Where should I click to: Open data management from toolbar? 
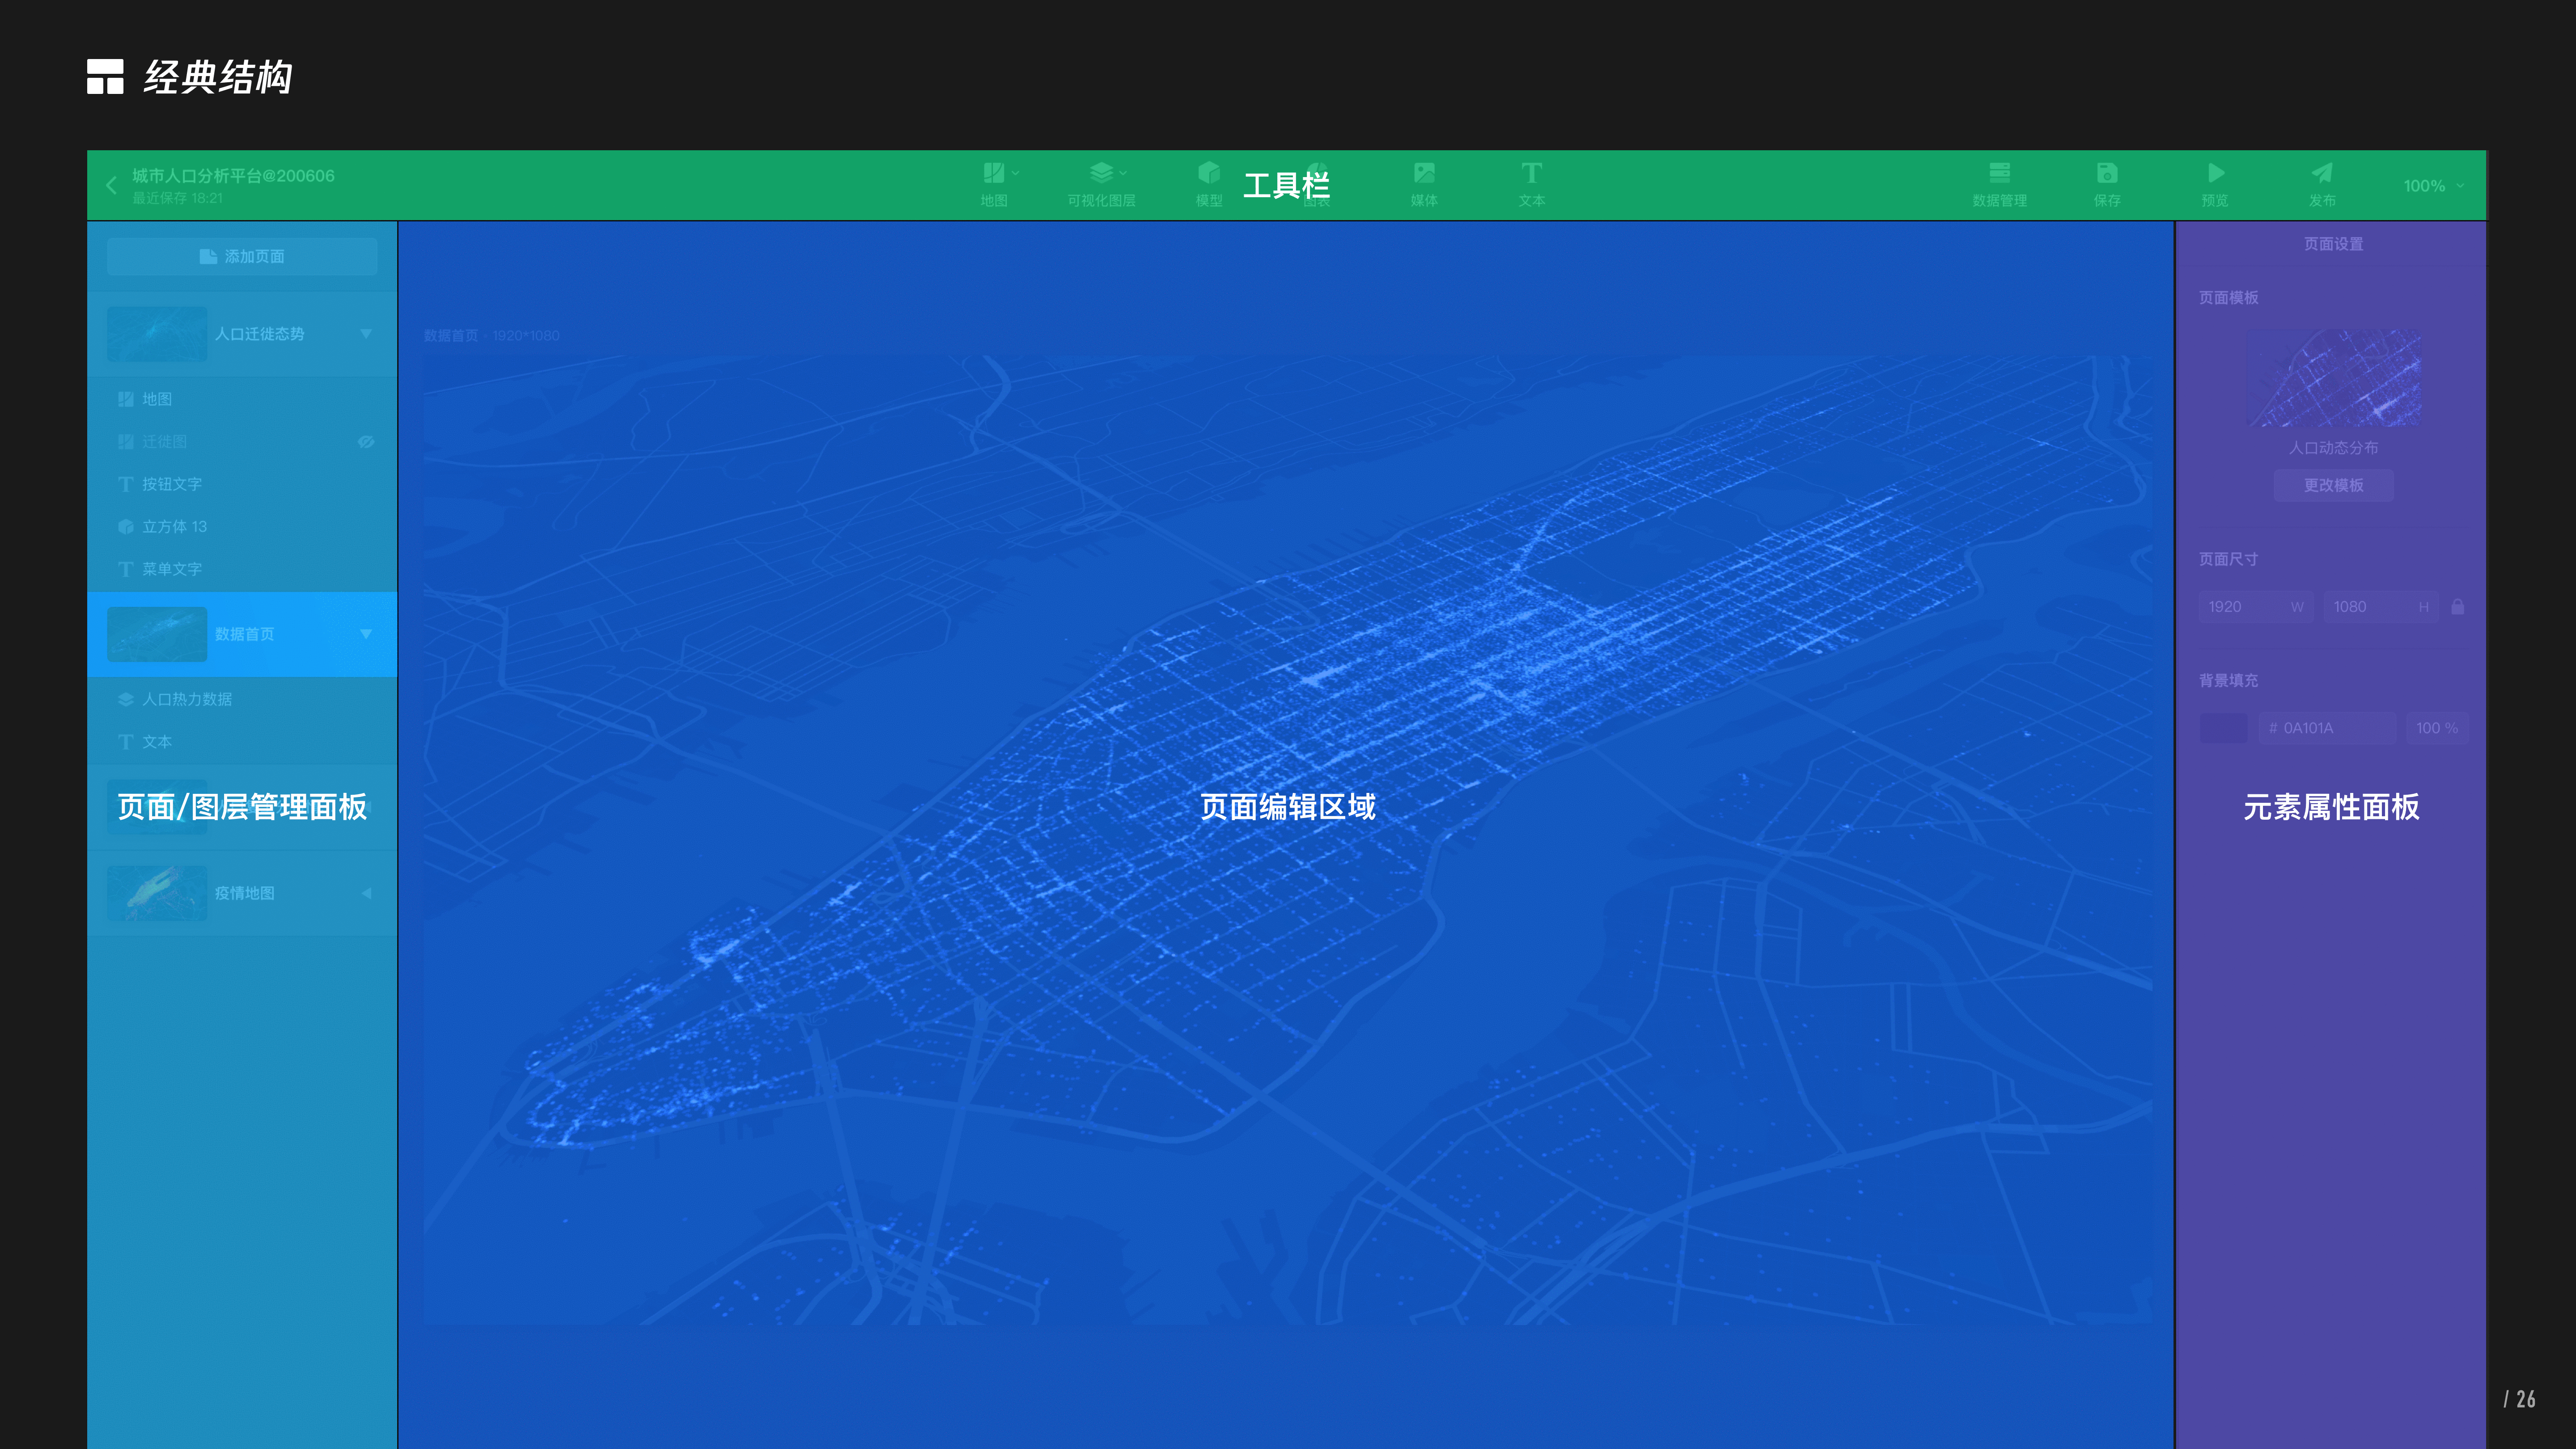click(x=1999, y=174)
